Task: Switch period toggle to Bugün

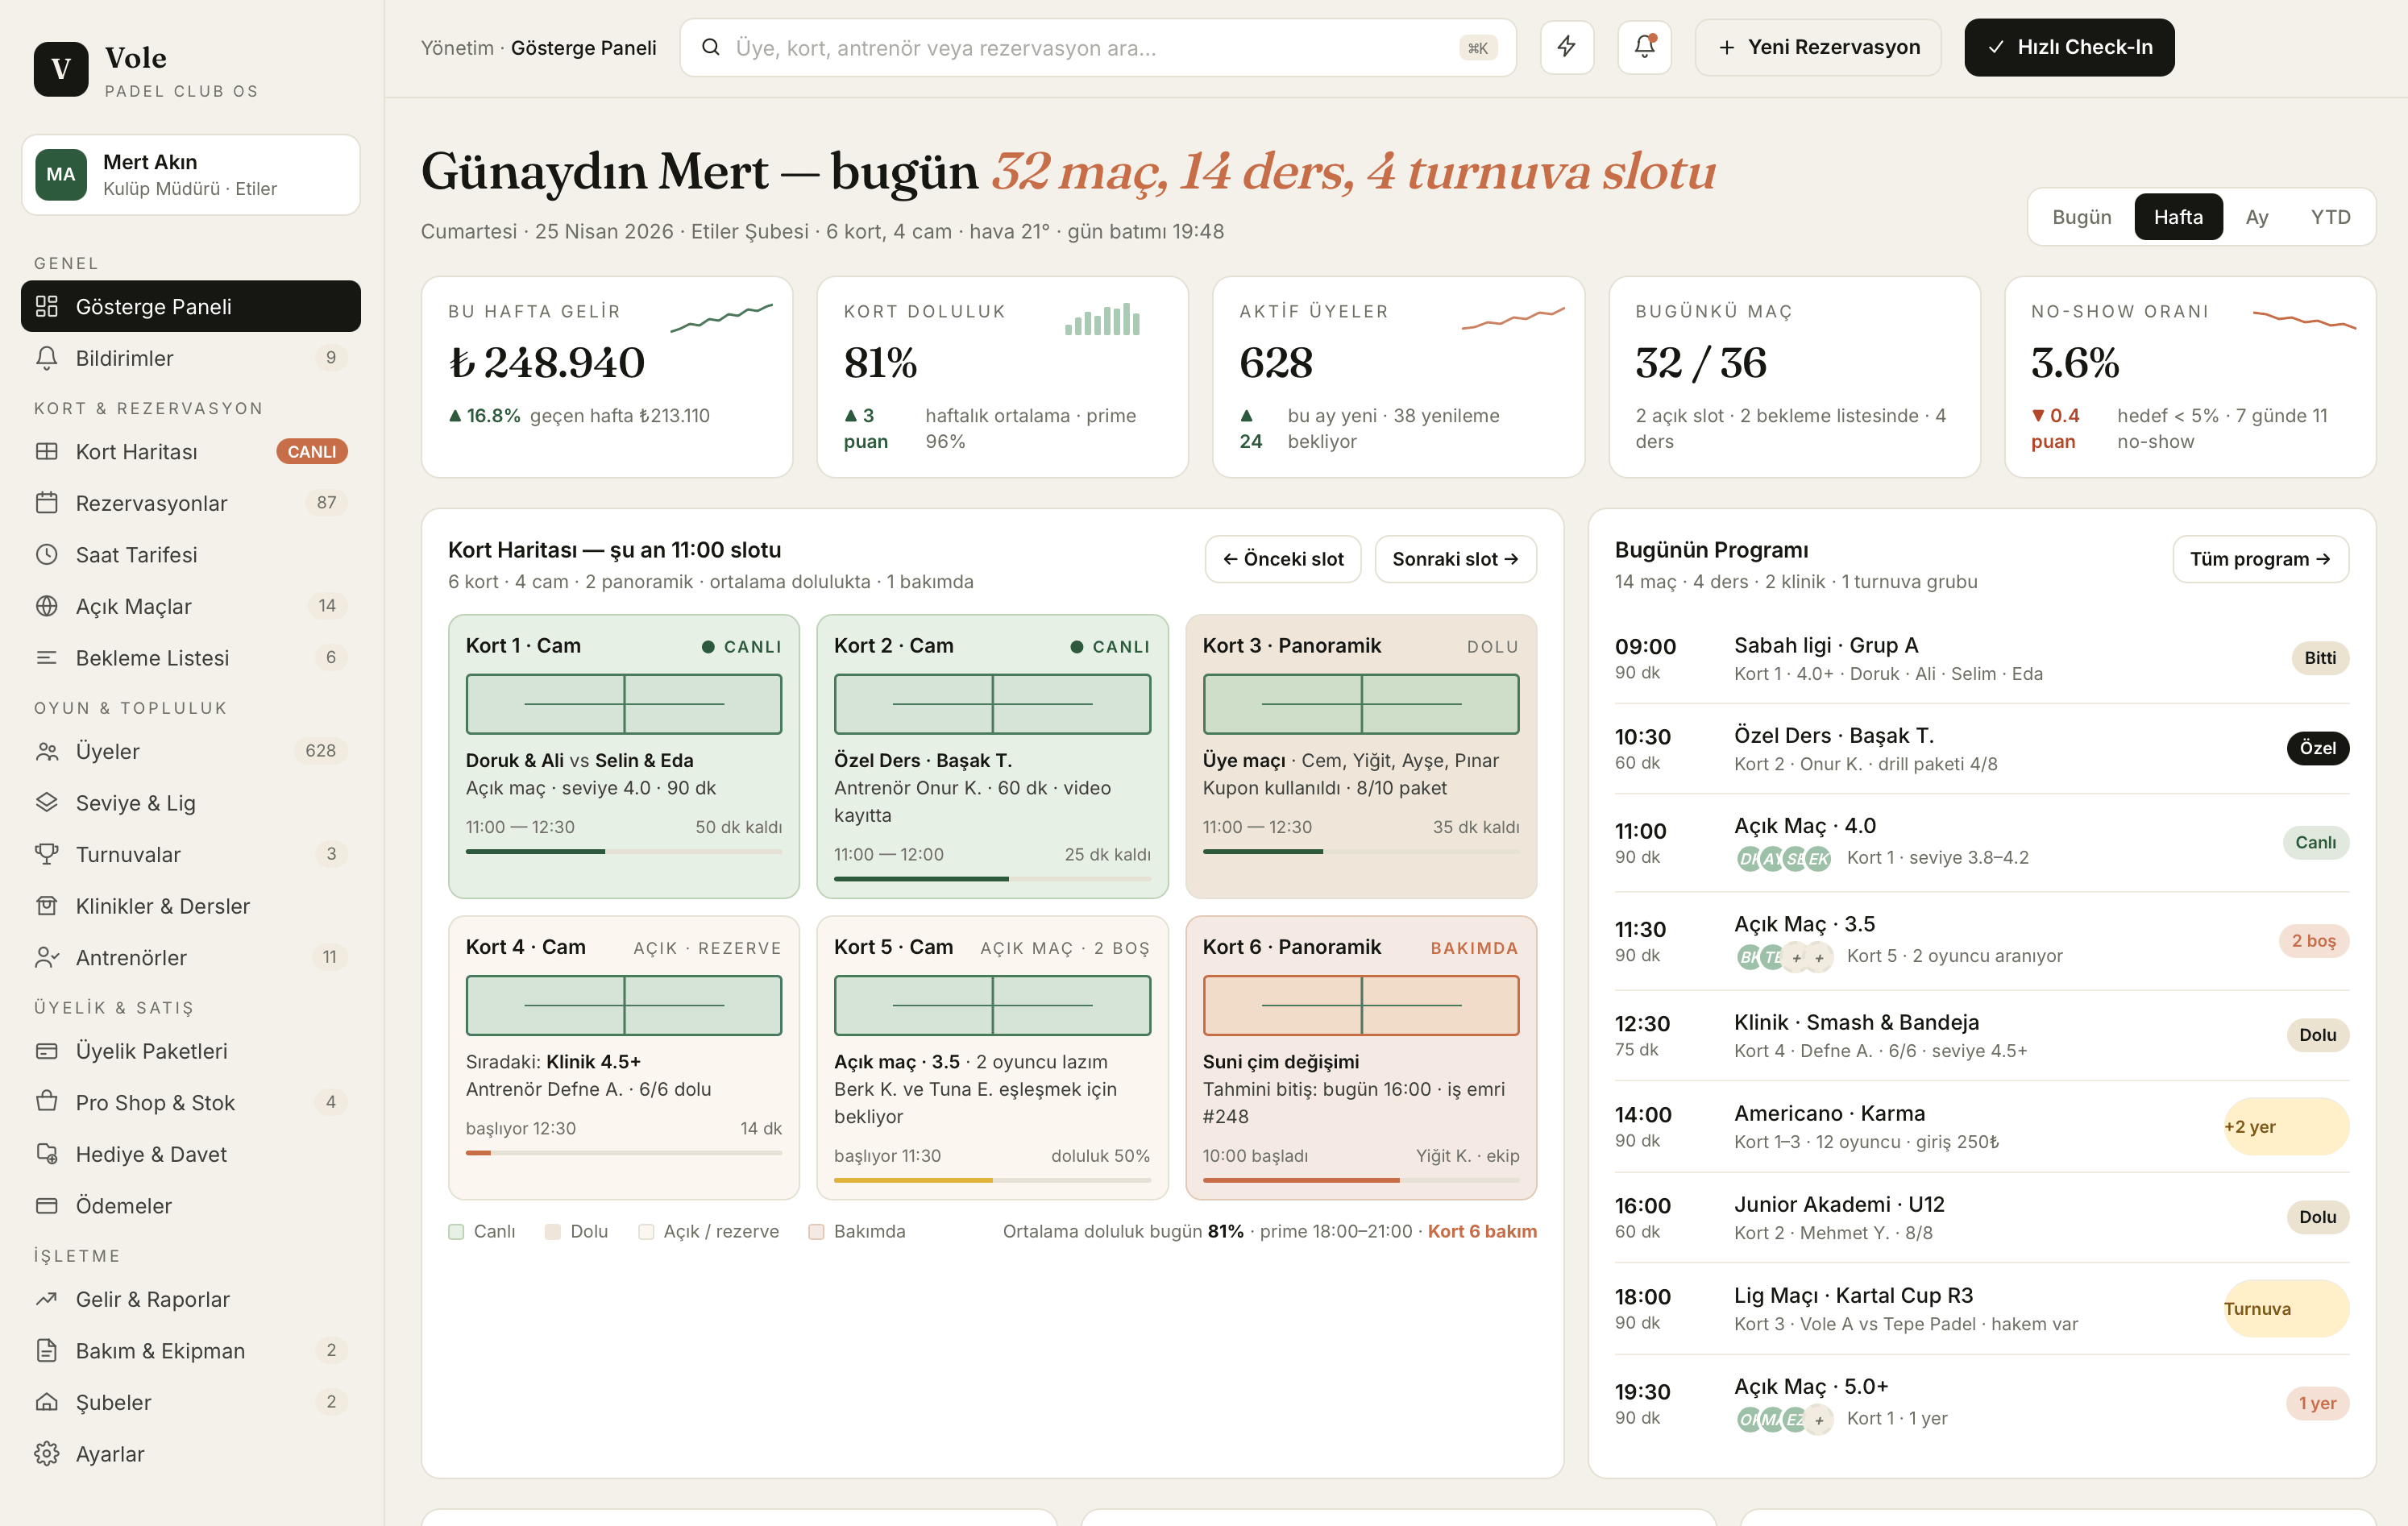Action: click(x=2081, y=217)
